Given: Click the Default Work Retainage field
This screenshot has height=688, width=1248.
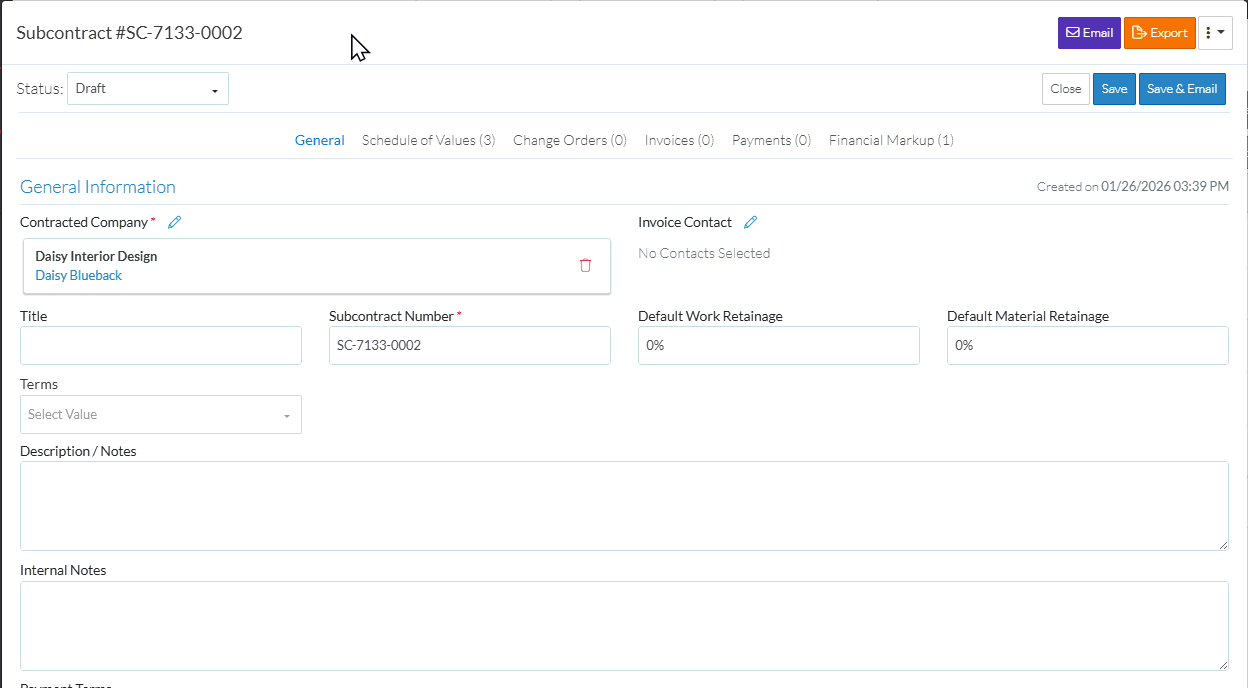Looking at the screenshot, I should coord(779,345).
